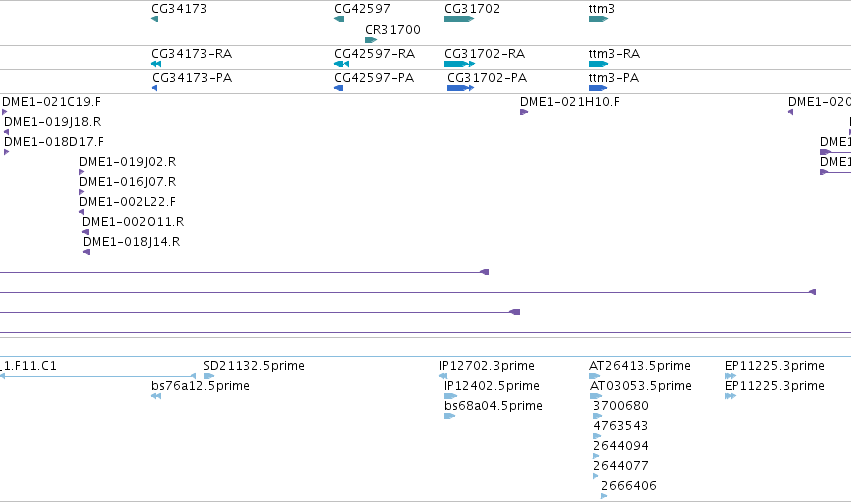Select the bs76a12.5prime EST
Viewport: 851px width, 502px height.
156,396
